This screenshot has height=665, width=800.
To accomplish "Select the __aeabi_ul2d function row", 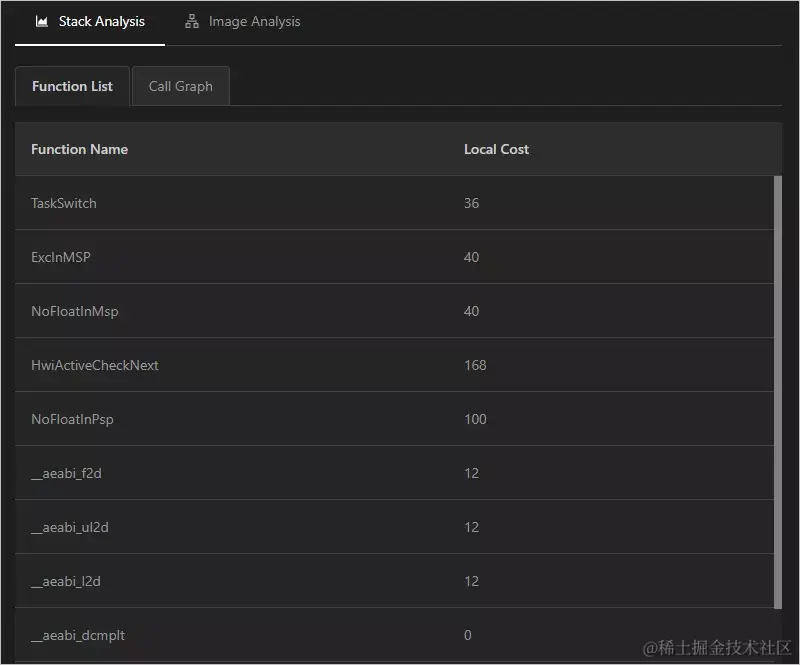I will [x=394, y=528].
